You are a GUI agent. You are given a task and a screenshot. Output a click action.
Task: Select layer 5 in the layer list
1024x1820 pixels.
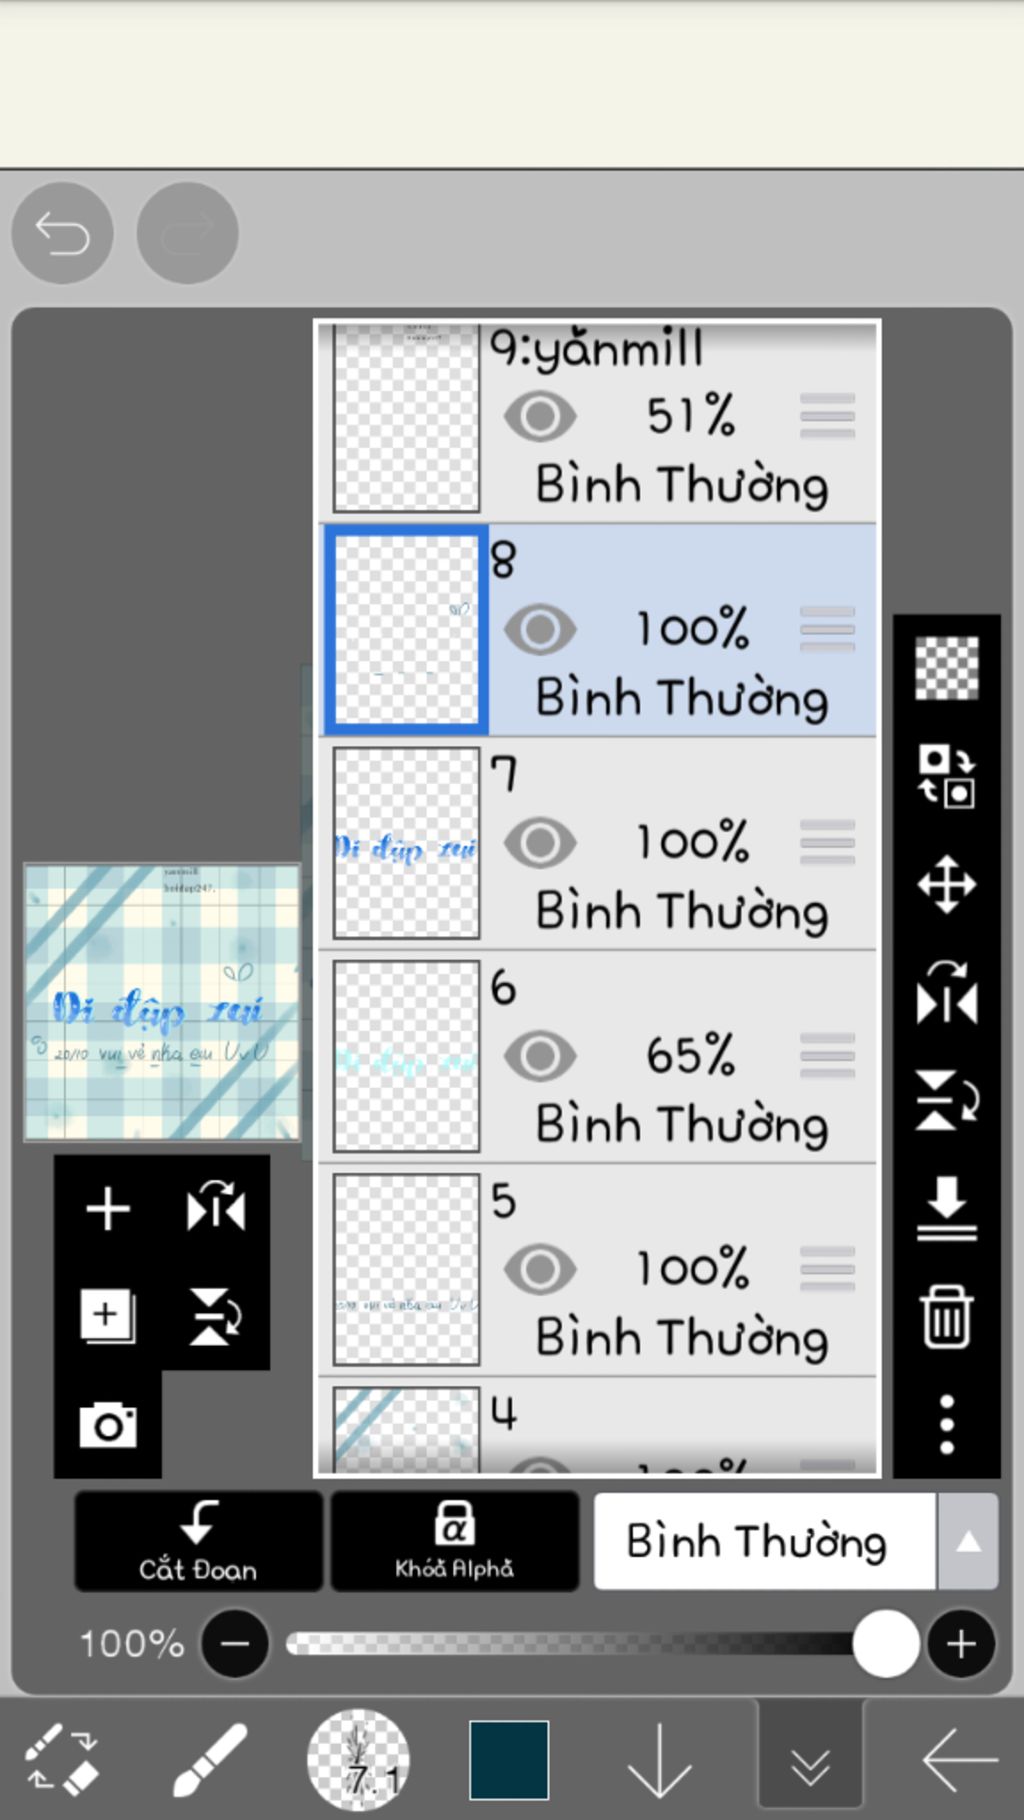point(680,1270)
